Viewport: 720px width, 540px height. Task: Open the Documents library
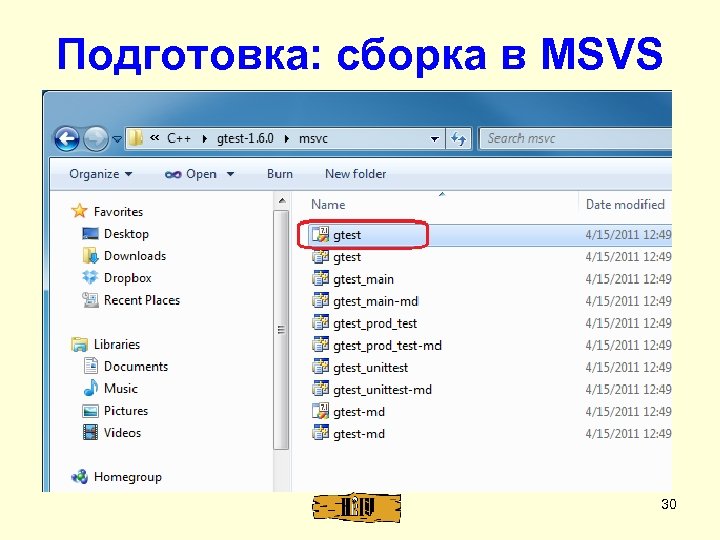tap(136, 366)
